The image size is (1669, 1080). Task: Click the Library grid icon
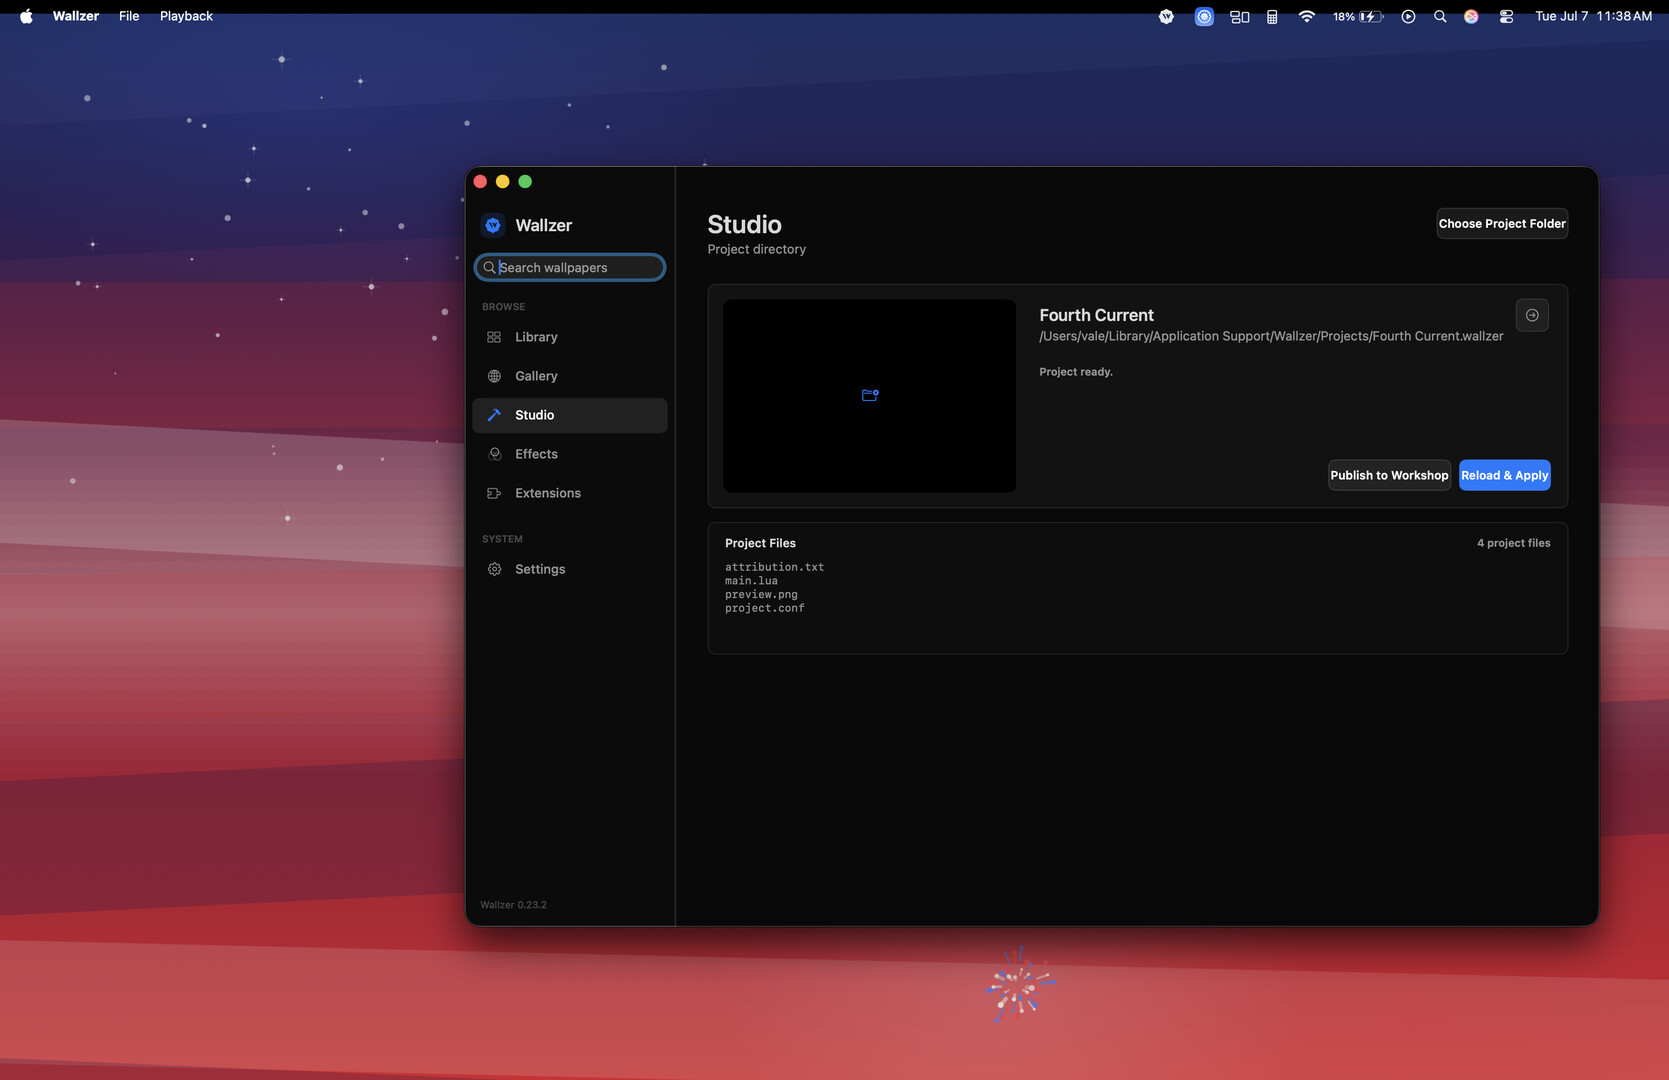(494, 337)
